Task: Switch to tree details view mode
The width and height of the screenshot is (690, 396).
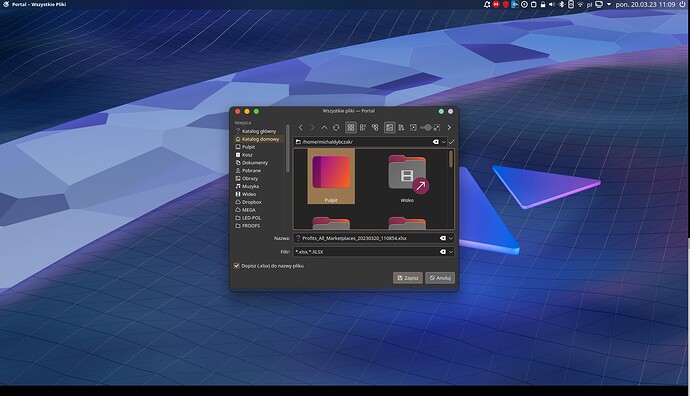Action: pos(375,128)
